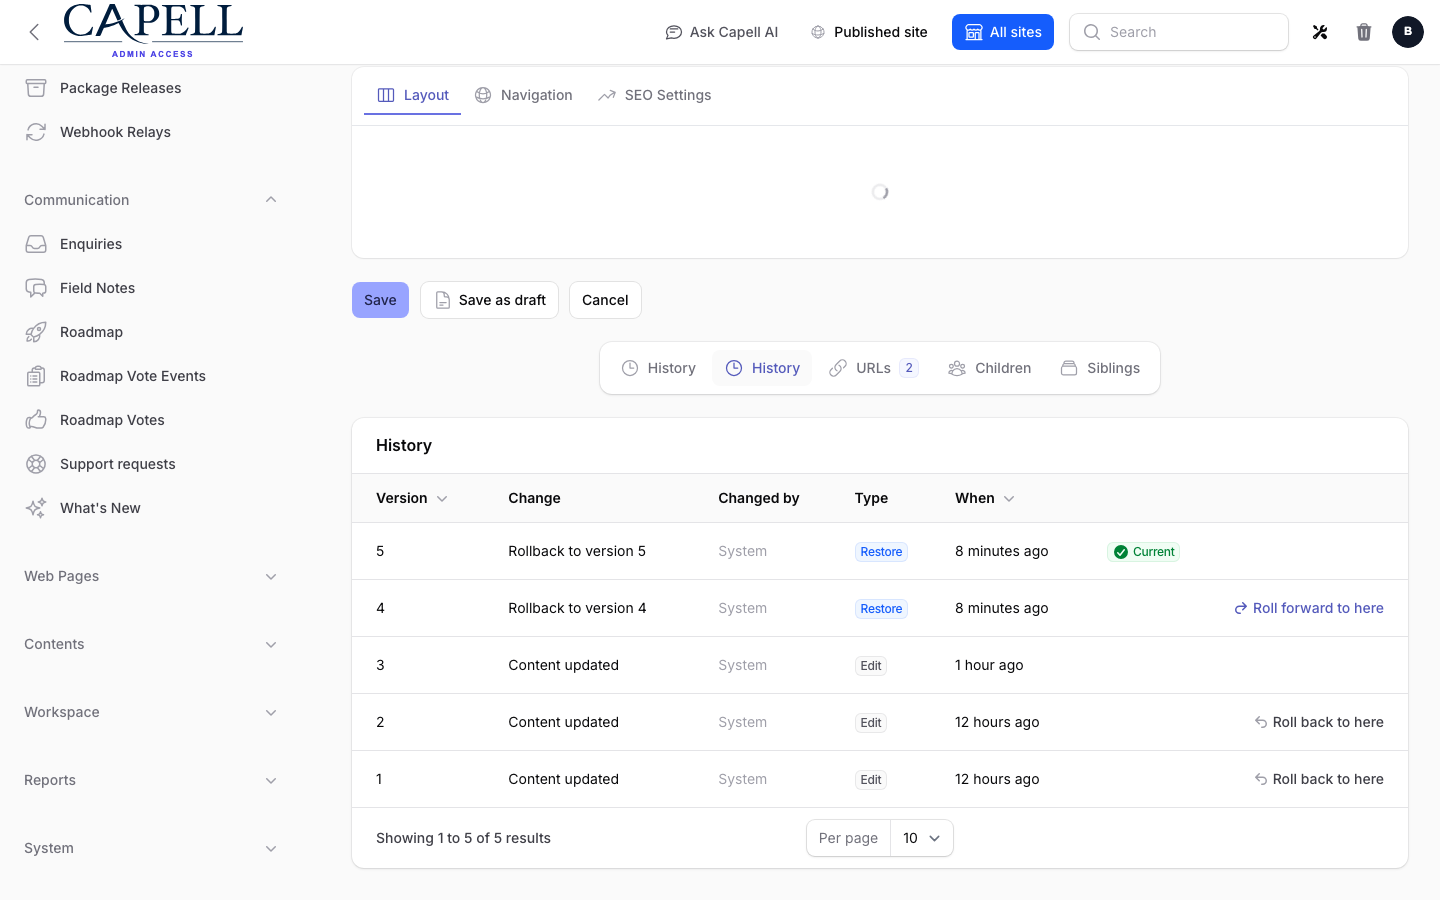The height and width of the screenshot is (900, 1440).
Task: Click the Field Notes chat icon
Action: pyautogui.click(x=36, y=288)
